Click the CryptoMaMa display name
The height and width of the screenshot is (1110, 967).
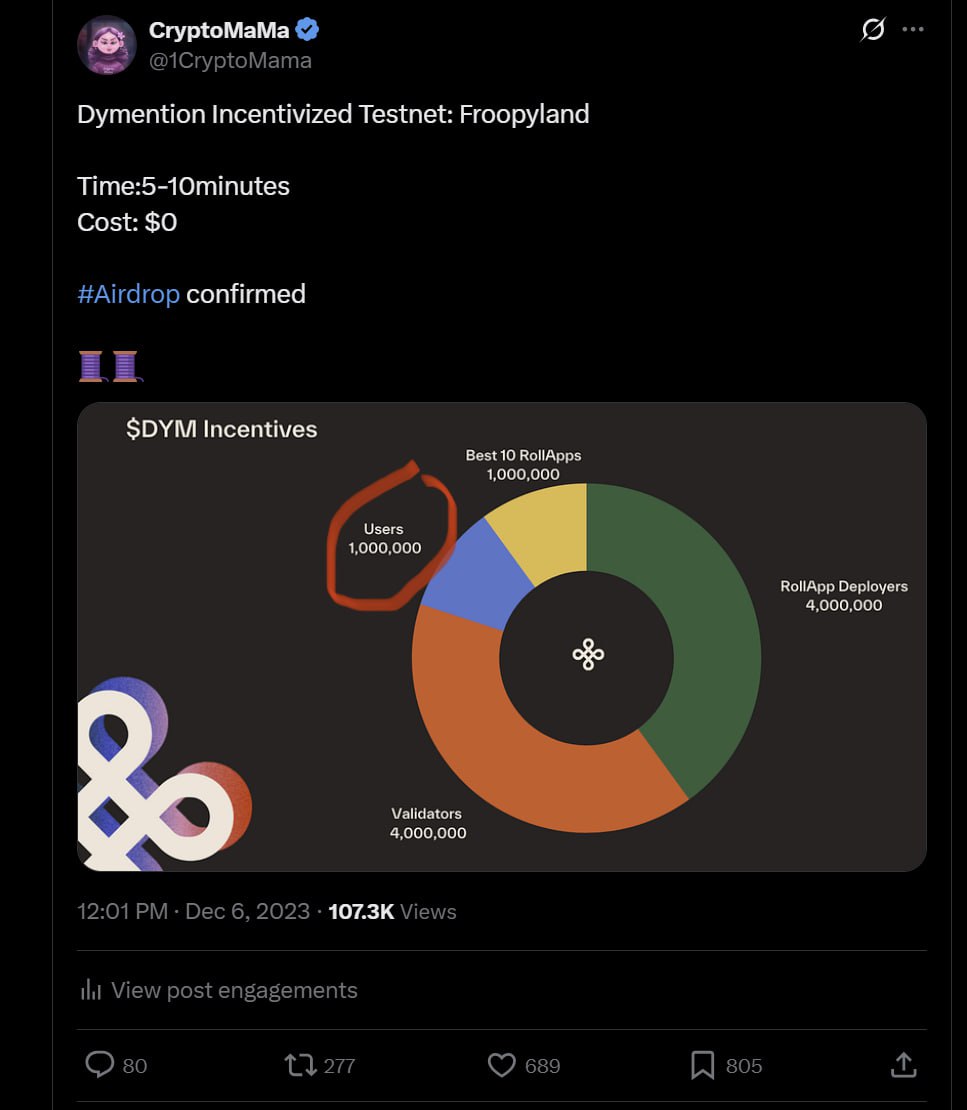[219, 31]
